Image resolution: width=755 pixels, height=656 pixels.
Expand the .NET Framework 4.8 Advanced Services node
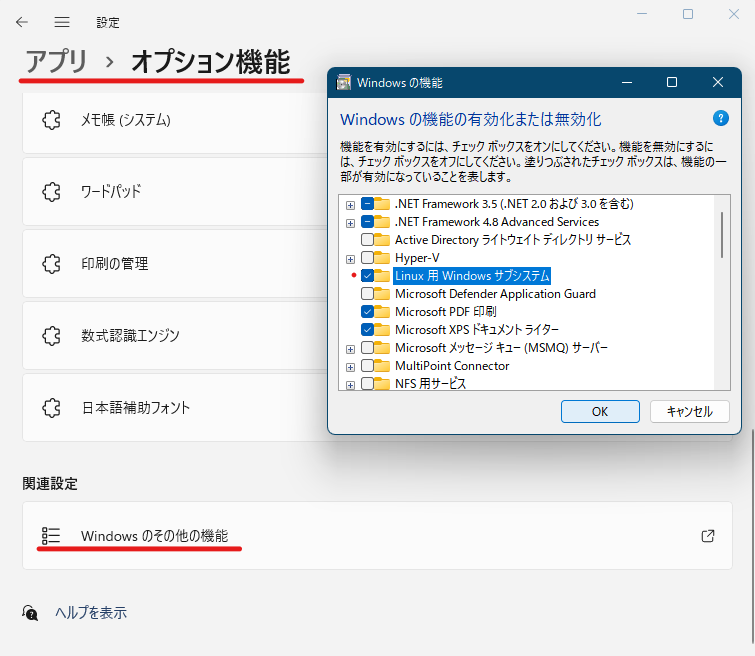pyautogui.click(x=351, y=223)
